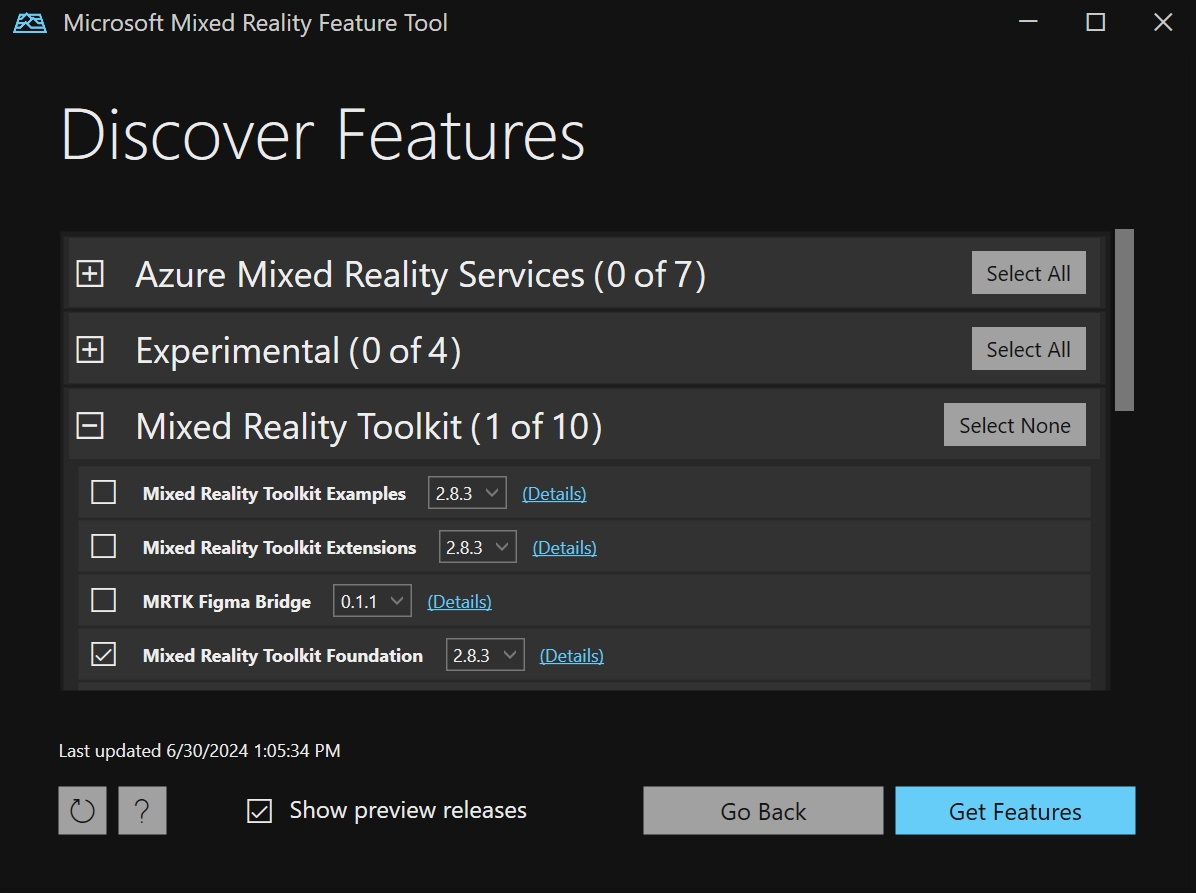Check the Mixed Reality Toolkit Examples box
Screen dimensions: 1196x893
pos(103,492)
